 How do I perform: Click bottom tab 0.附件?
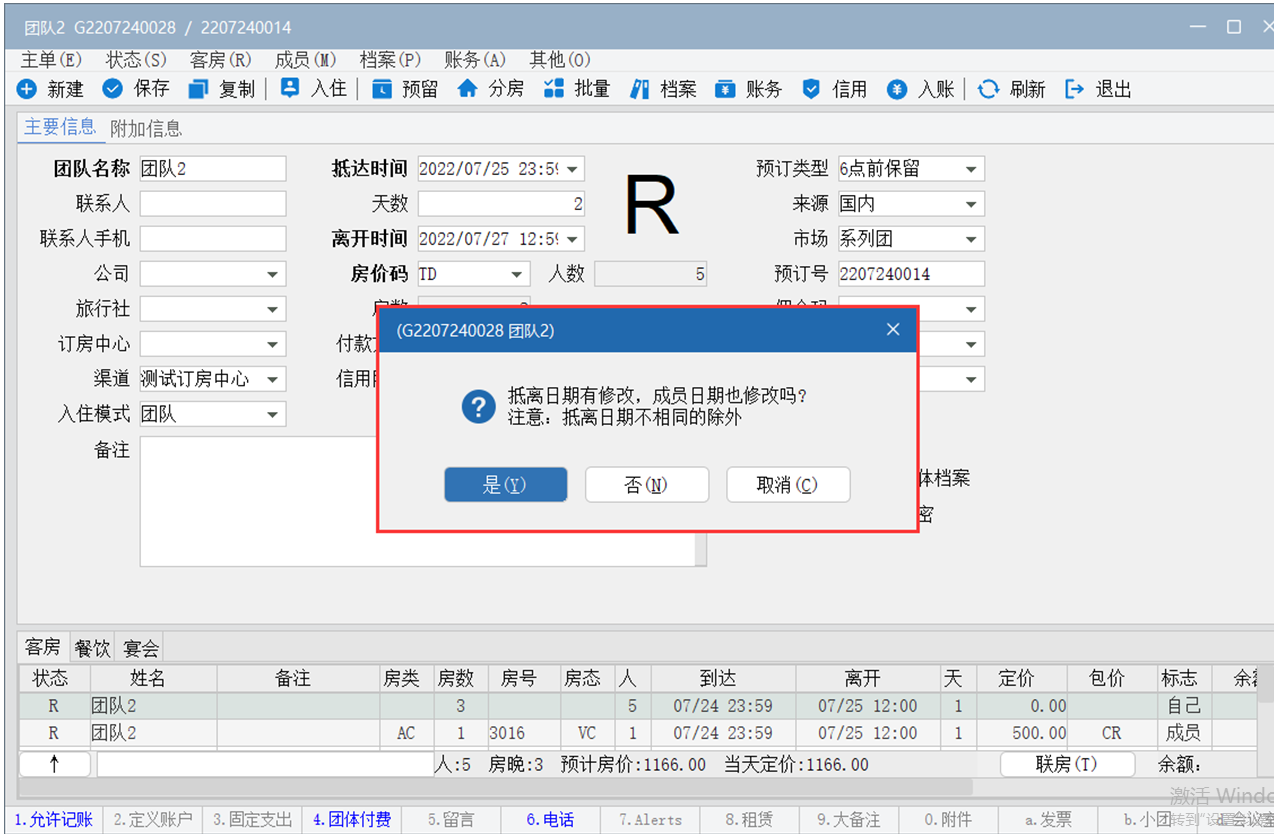click(948, 820)
